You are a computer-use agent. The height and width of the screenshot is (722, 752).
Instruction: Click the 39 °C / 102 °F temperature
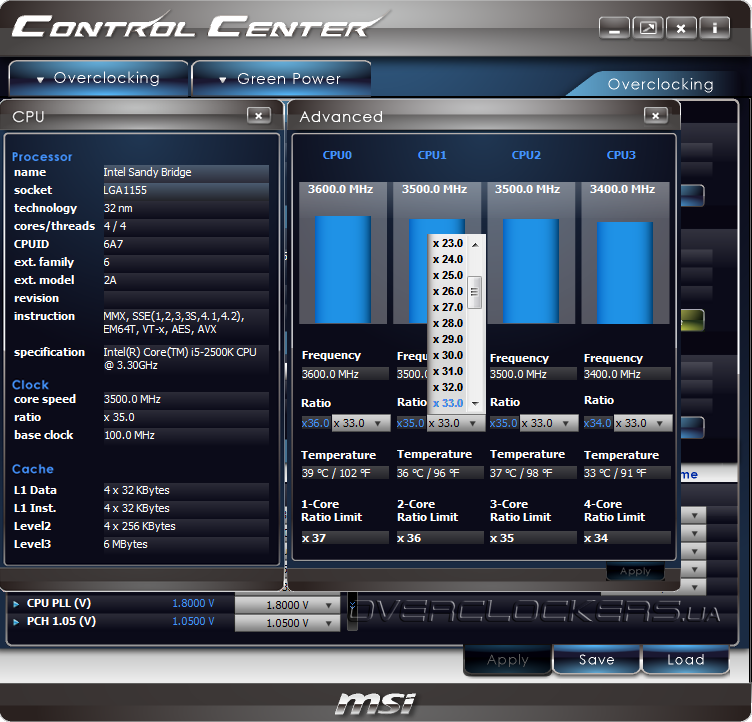(x=345, y=473)
